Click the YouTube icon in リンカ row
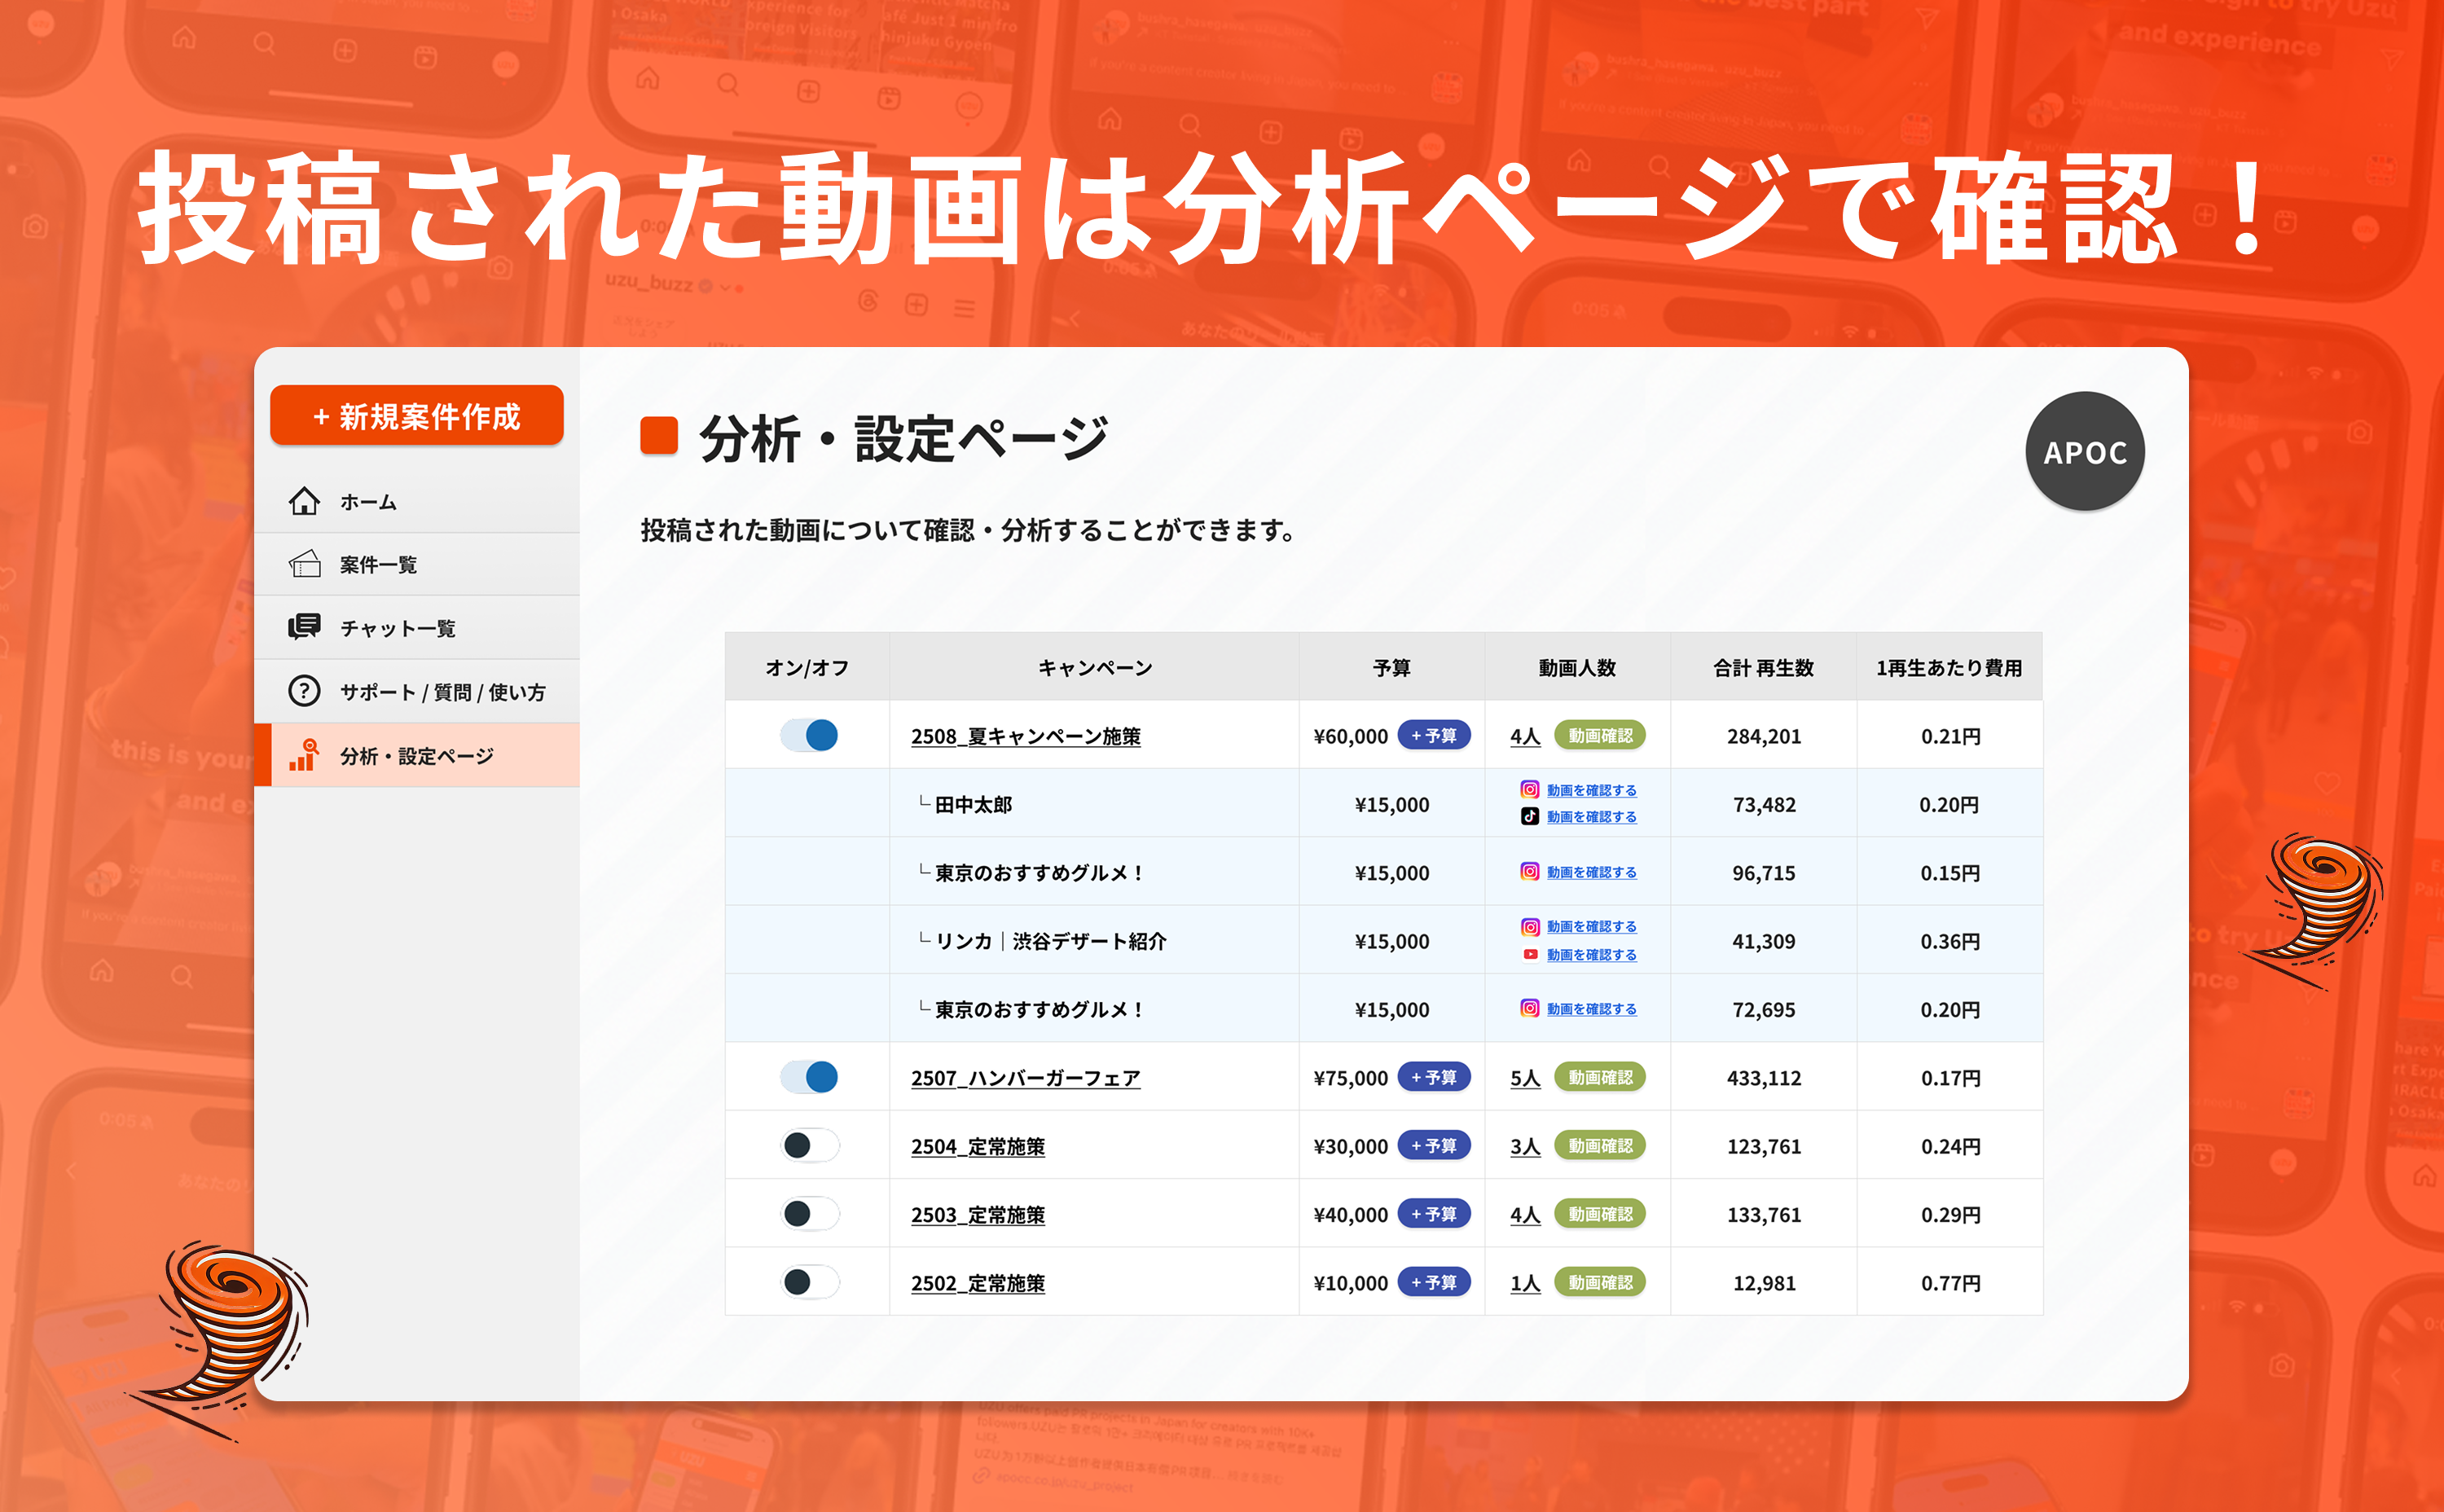Viewport: 2444px width, 1512px height. tap(1529, 954)
